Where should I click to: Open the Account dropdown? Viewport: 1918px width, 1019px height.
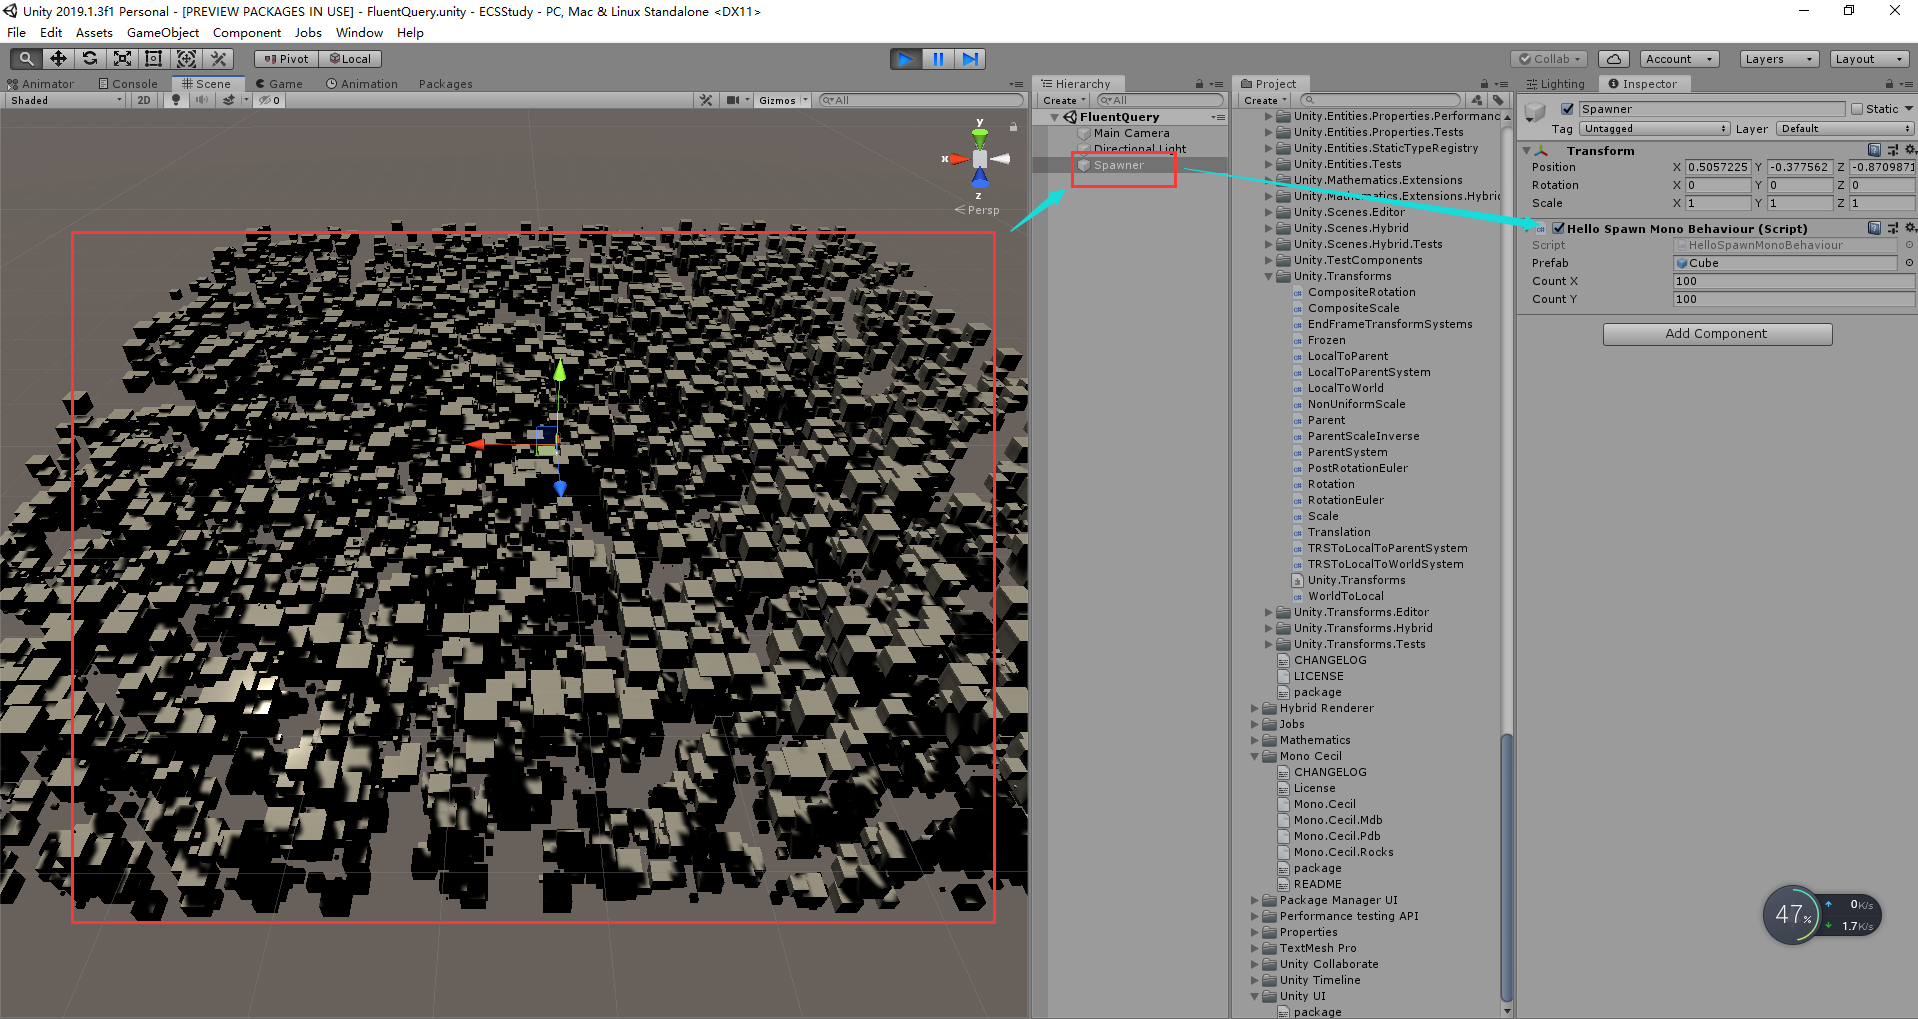pyautogui.click(x=1679, y=59)
